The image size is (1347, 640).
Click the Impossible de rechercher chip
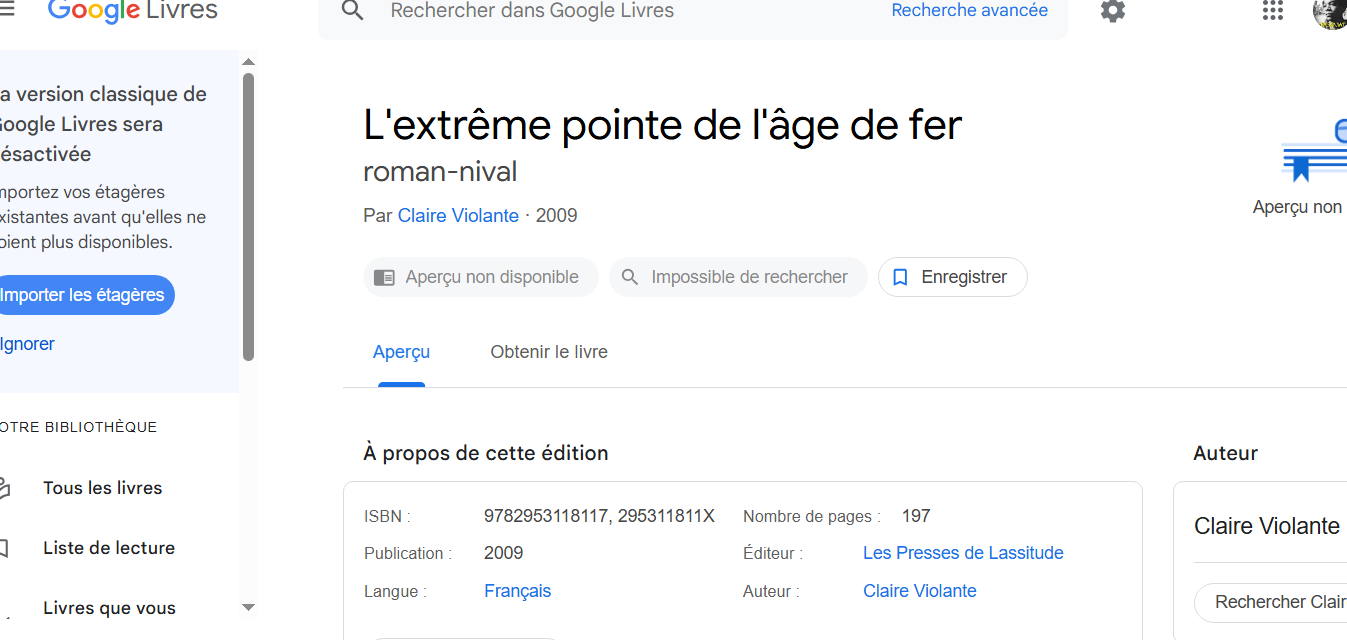tap(738, 277)
